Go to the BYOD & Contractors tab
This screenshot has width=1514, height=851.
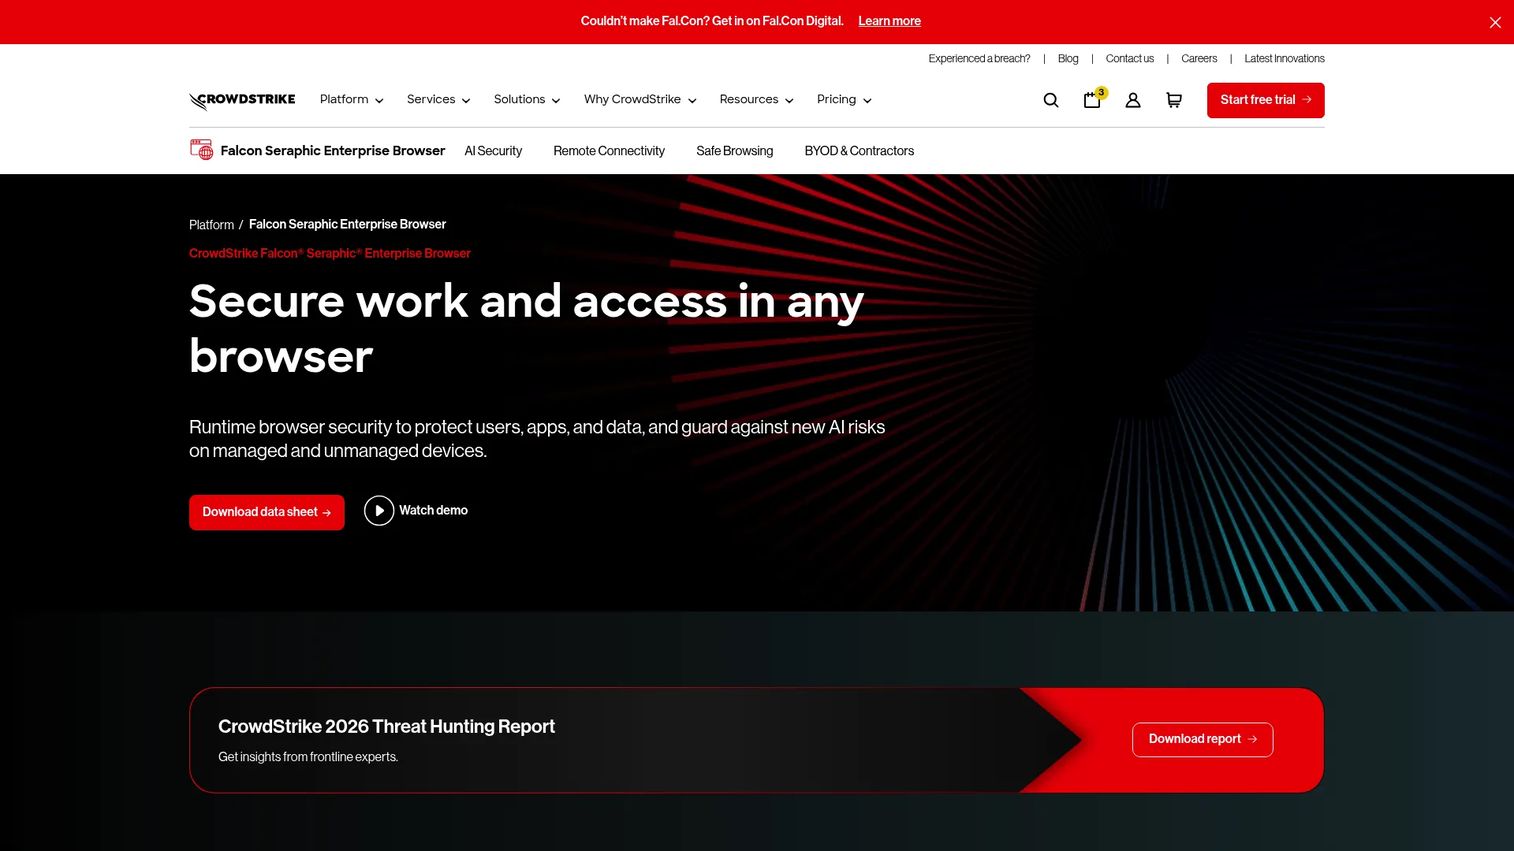click(859, 151)
